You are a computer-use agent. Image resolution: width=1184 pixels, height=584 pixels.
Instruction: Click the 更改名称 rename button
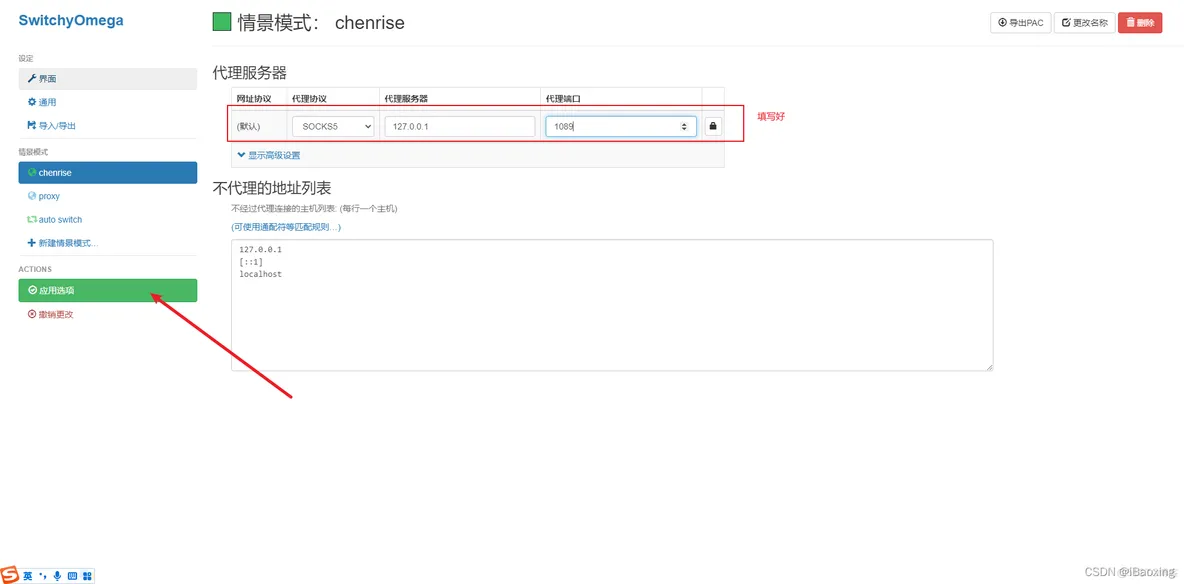click(1084, 23)
